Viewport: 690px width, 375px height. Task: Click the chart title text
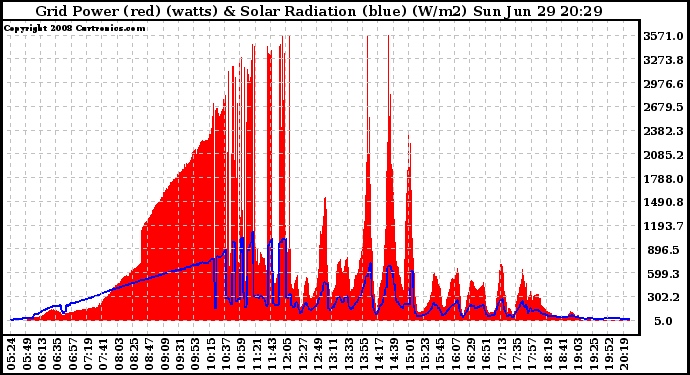coord(319,11)
